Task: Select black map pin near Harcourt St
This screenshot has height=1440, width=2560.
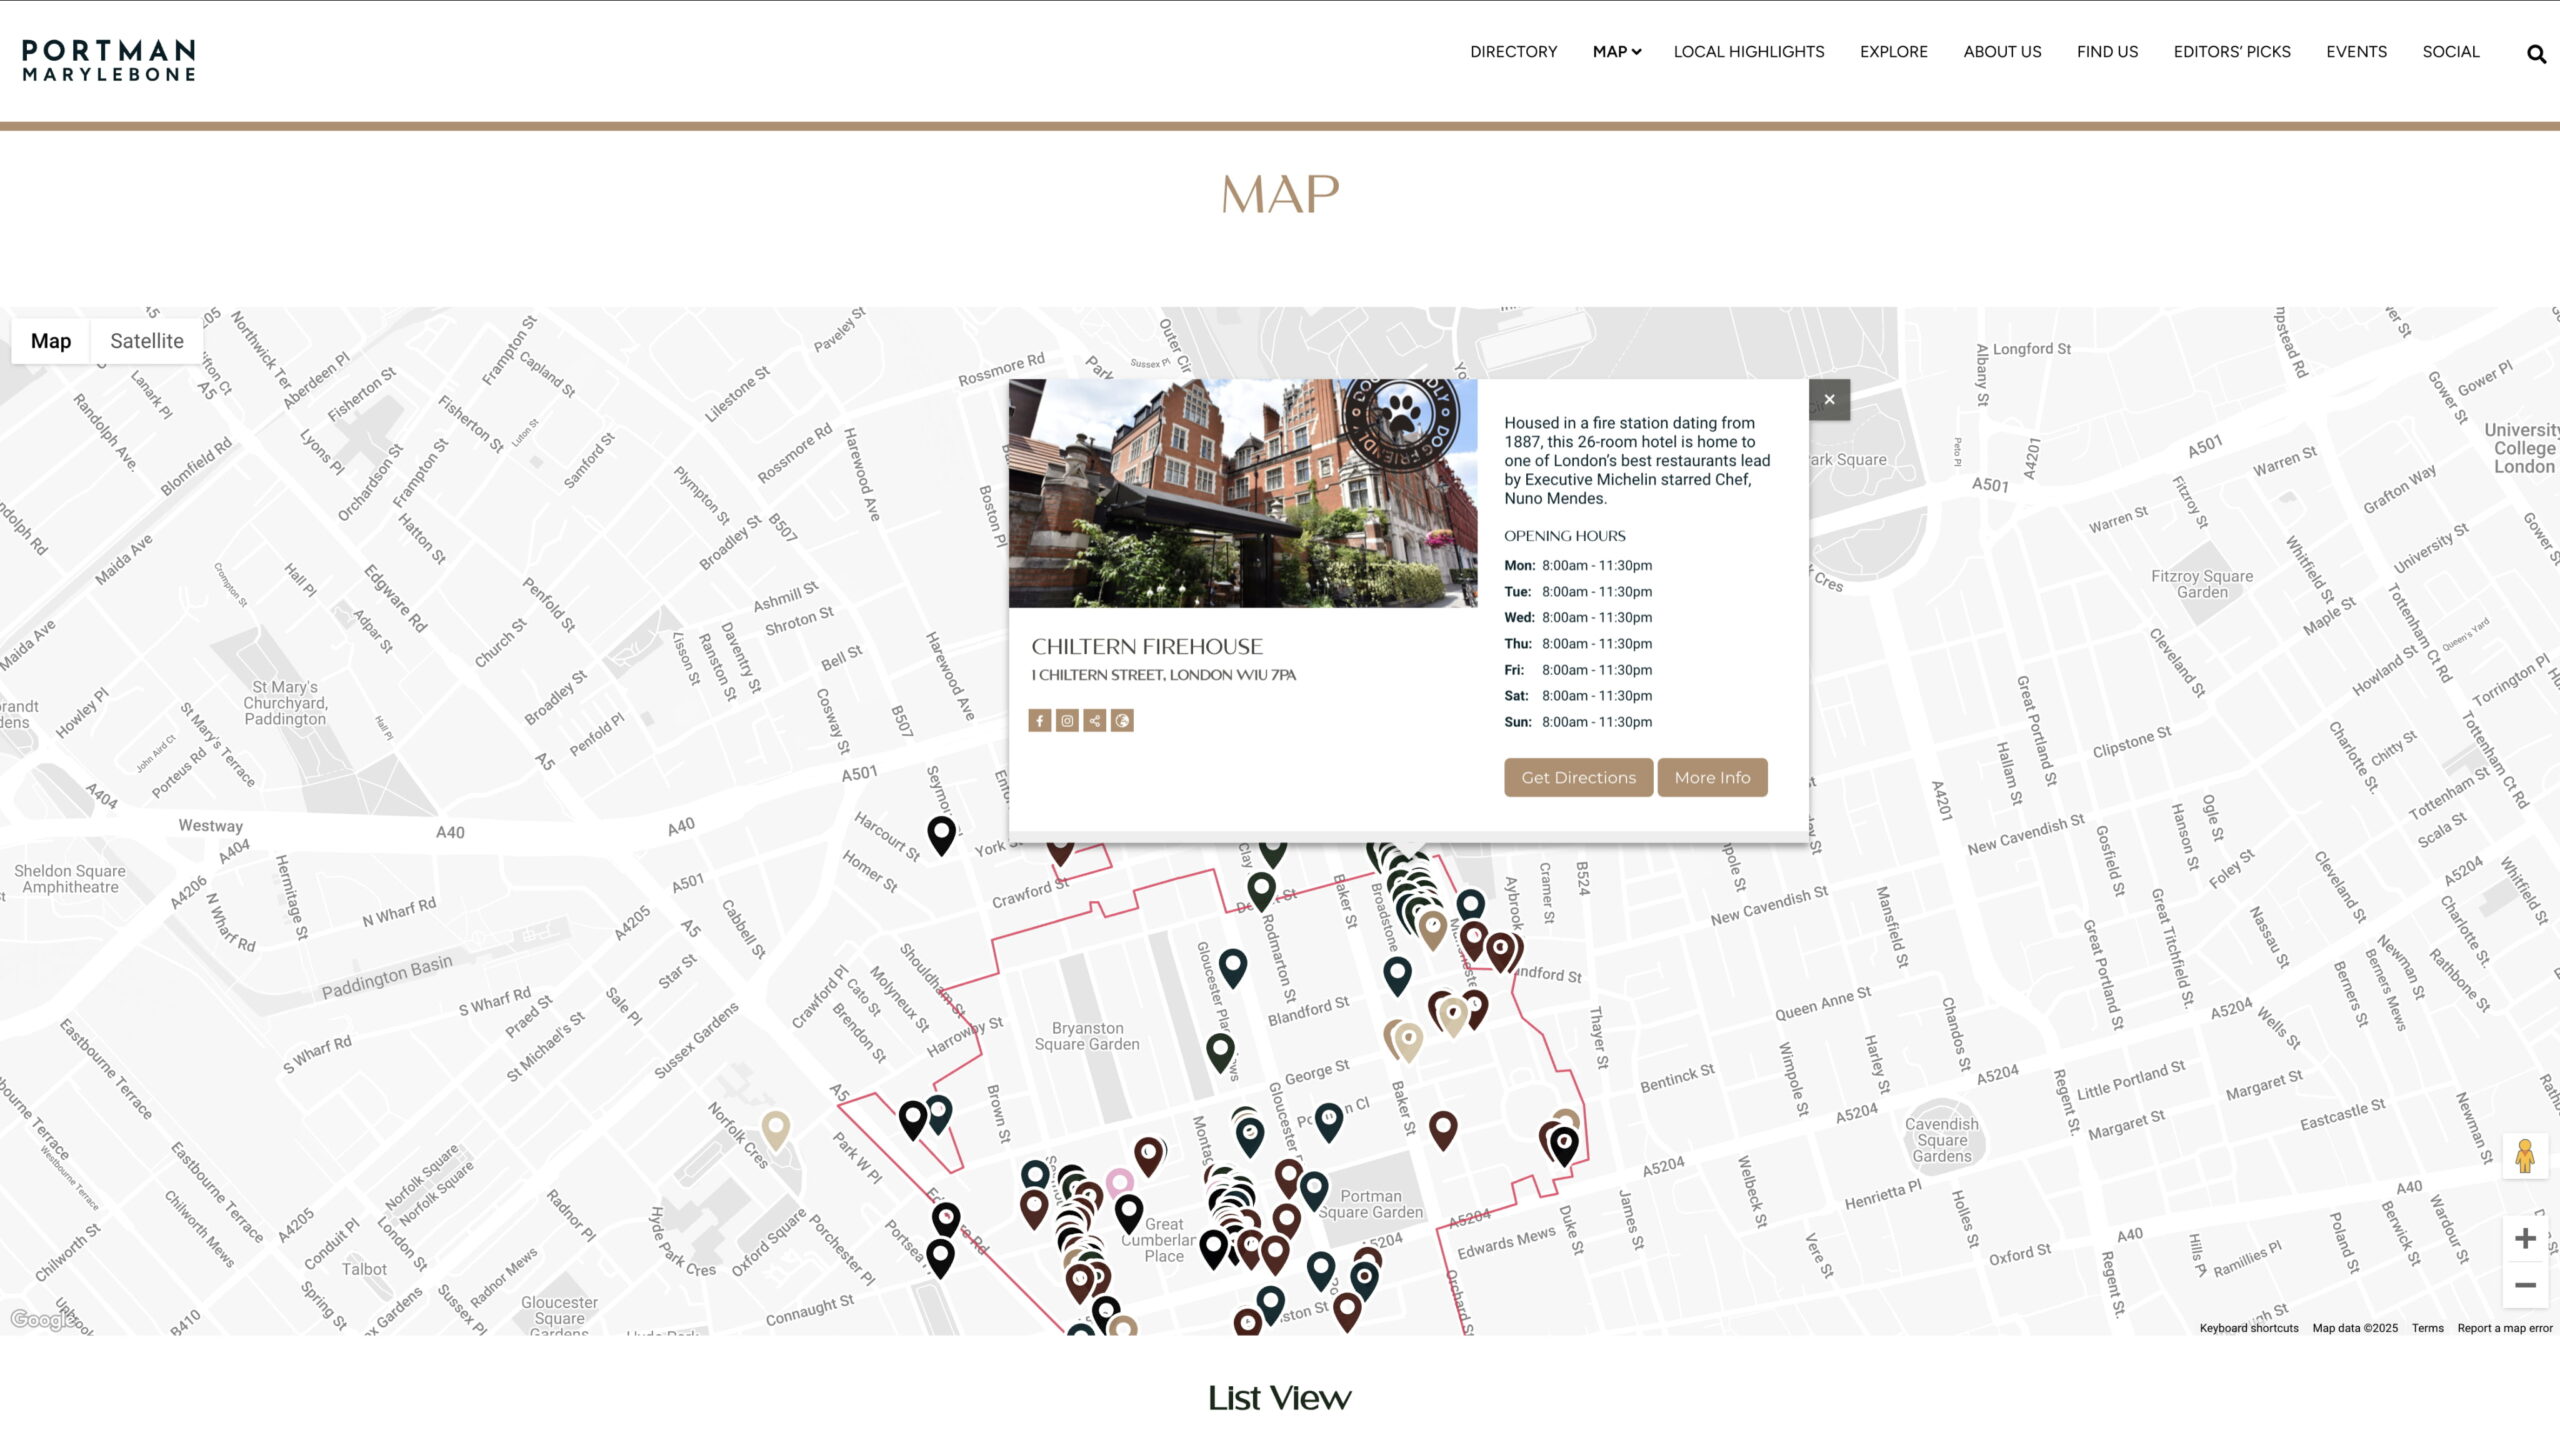Action: [x=941, y=834]
